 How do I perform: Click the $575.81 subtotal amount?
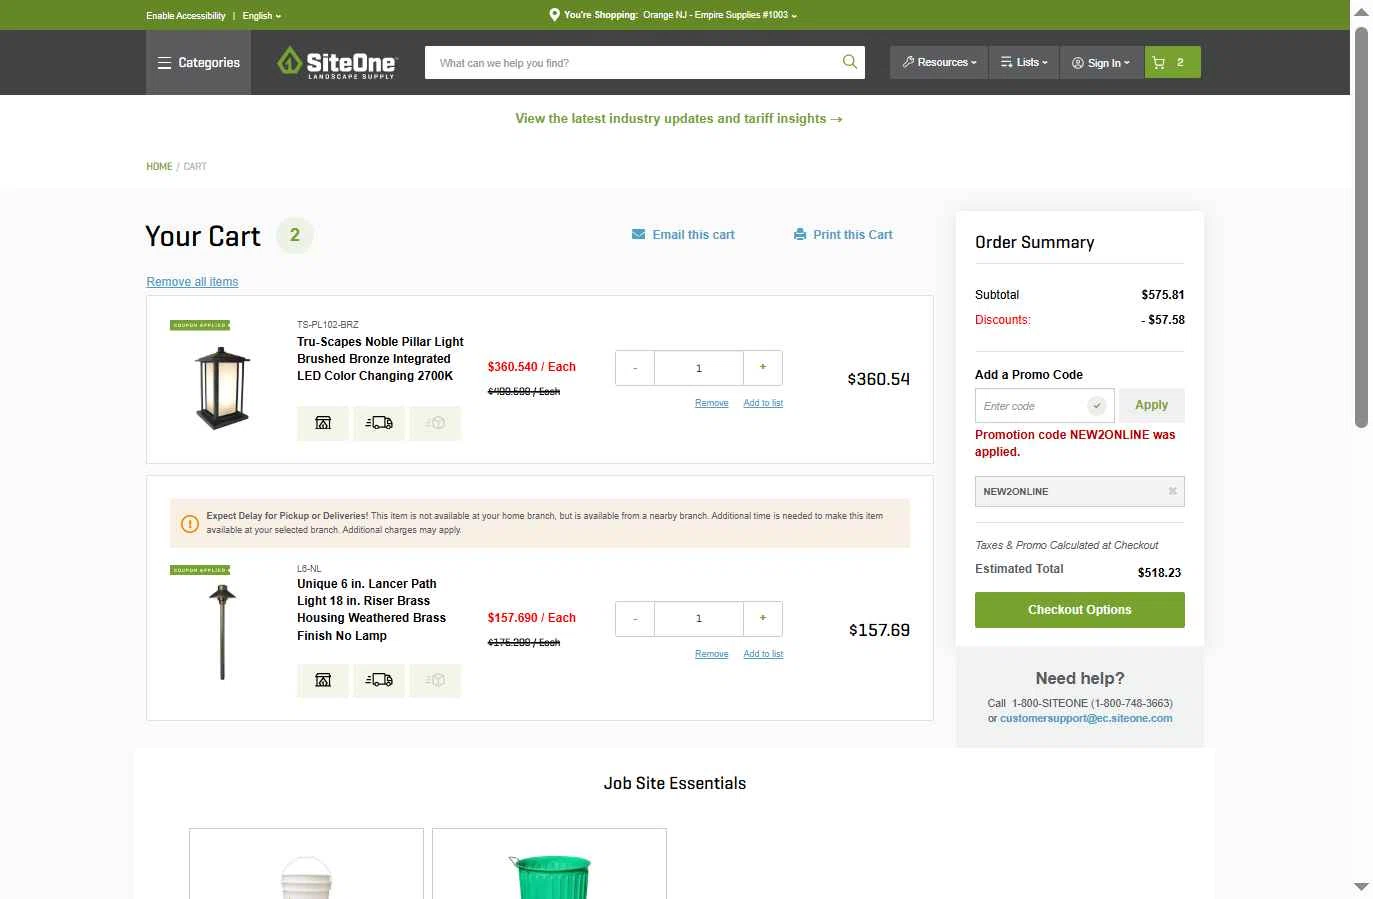click(1163, 295)
